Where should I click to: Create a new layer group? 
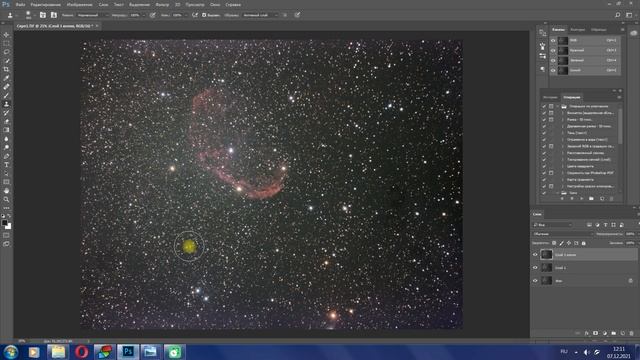coord(613,333)
